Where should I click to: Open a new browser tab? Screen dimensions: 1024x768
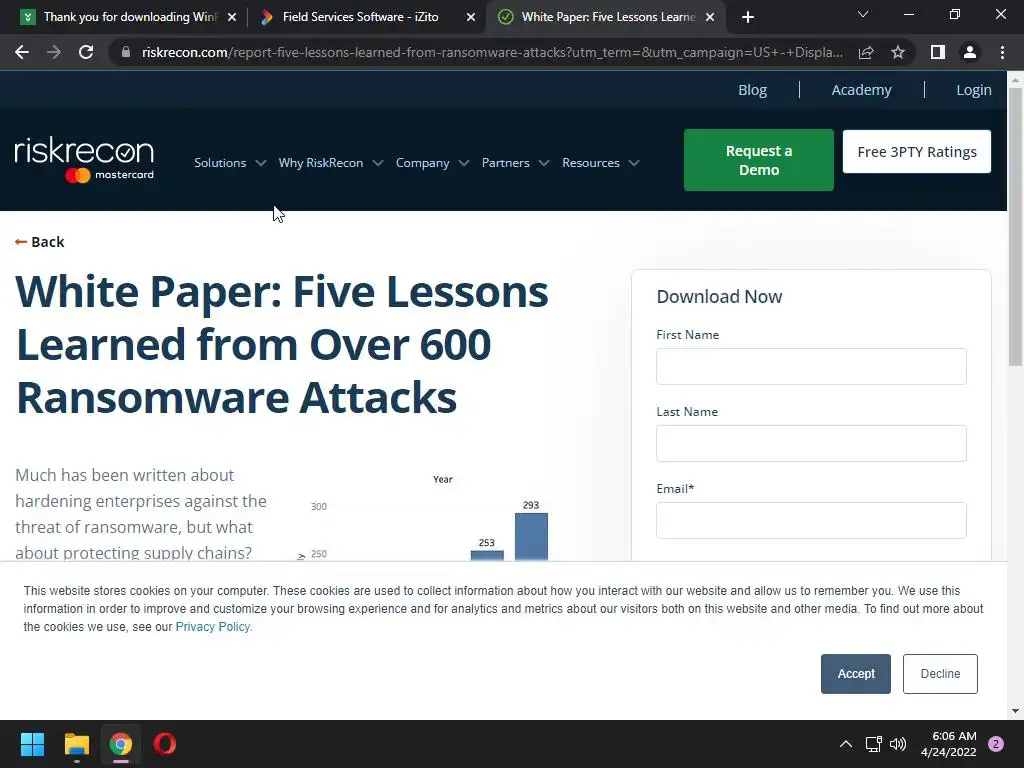(x=748, y=17)
